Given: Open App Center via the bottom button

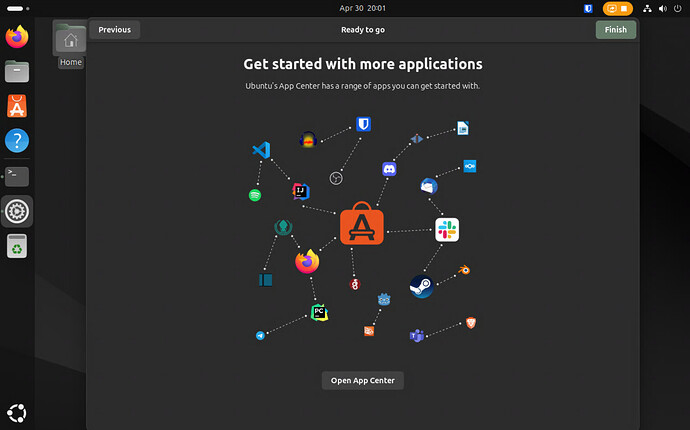Looking at the screenshot, I should tap(363, 380).
